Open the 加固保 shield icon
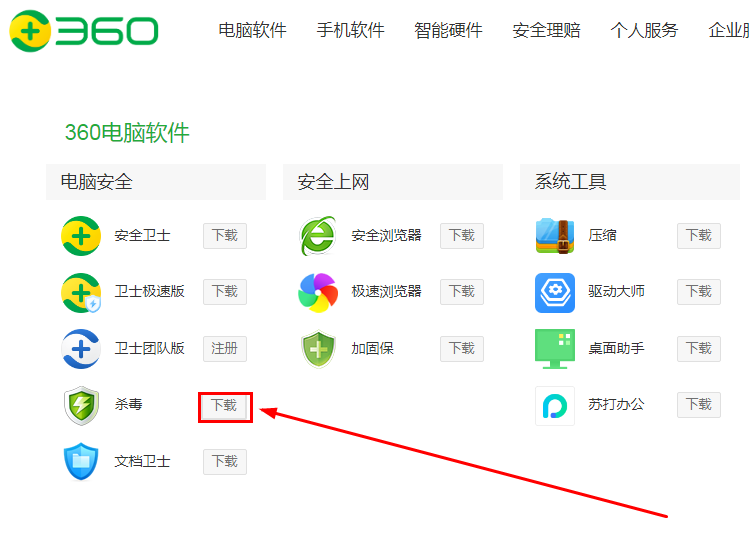The height and width of the screenshot is (537, 749). [318, 349]
